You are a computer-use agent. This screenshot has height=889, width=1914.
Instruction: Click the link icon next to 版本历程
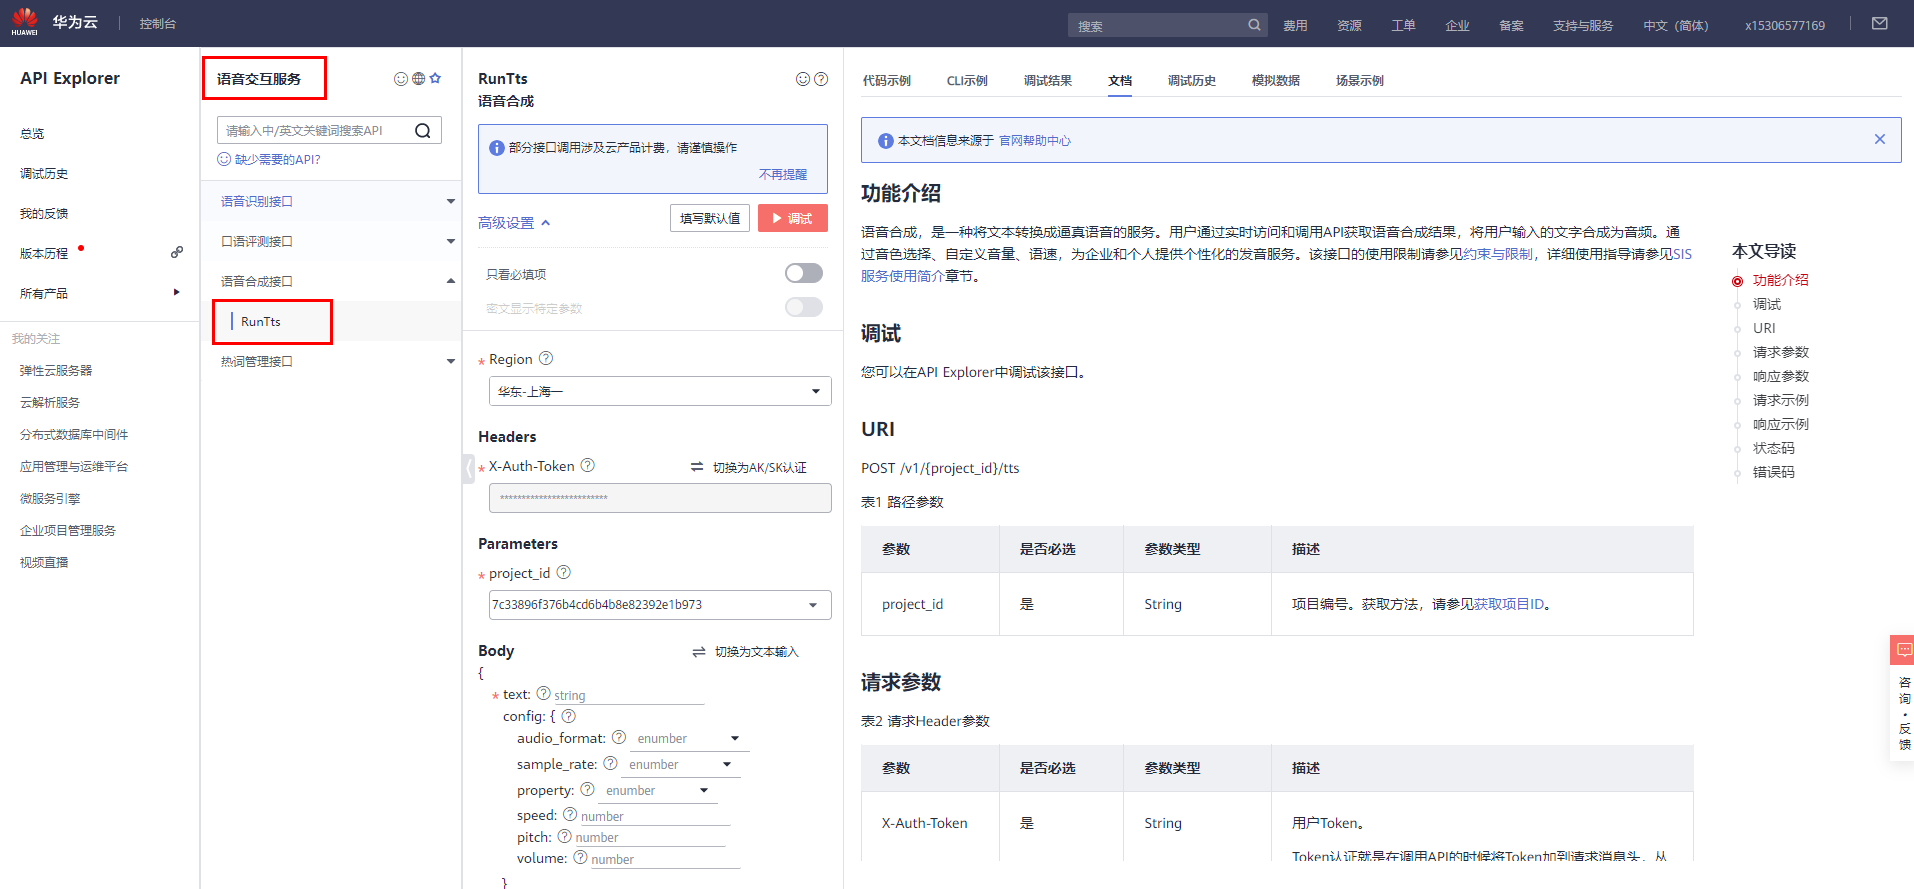(177, 253)
